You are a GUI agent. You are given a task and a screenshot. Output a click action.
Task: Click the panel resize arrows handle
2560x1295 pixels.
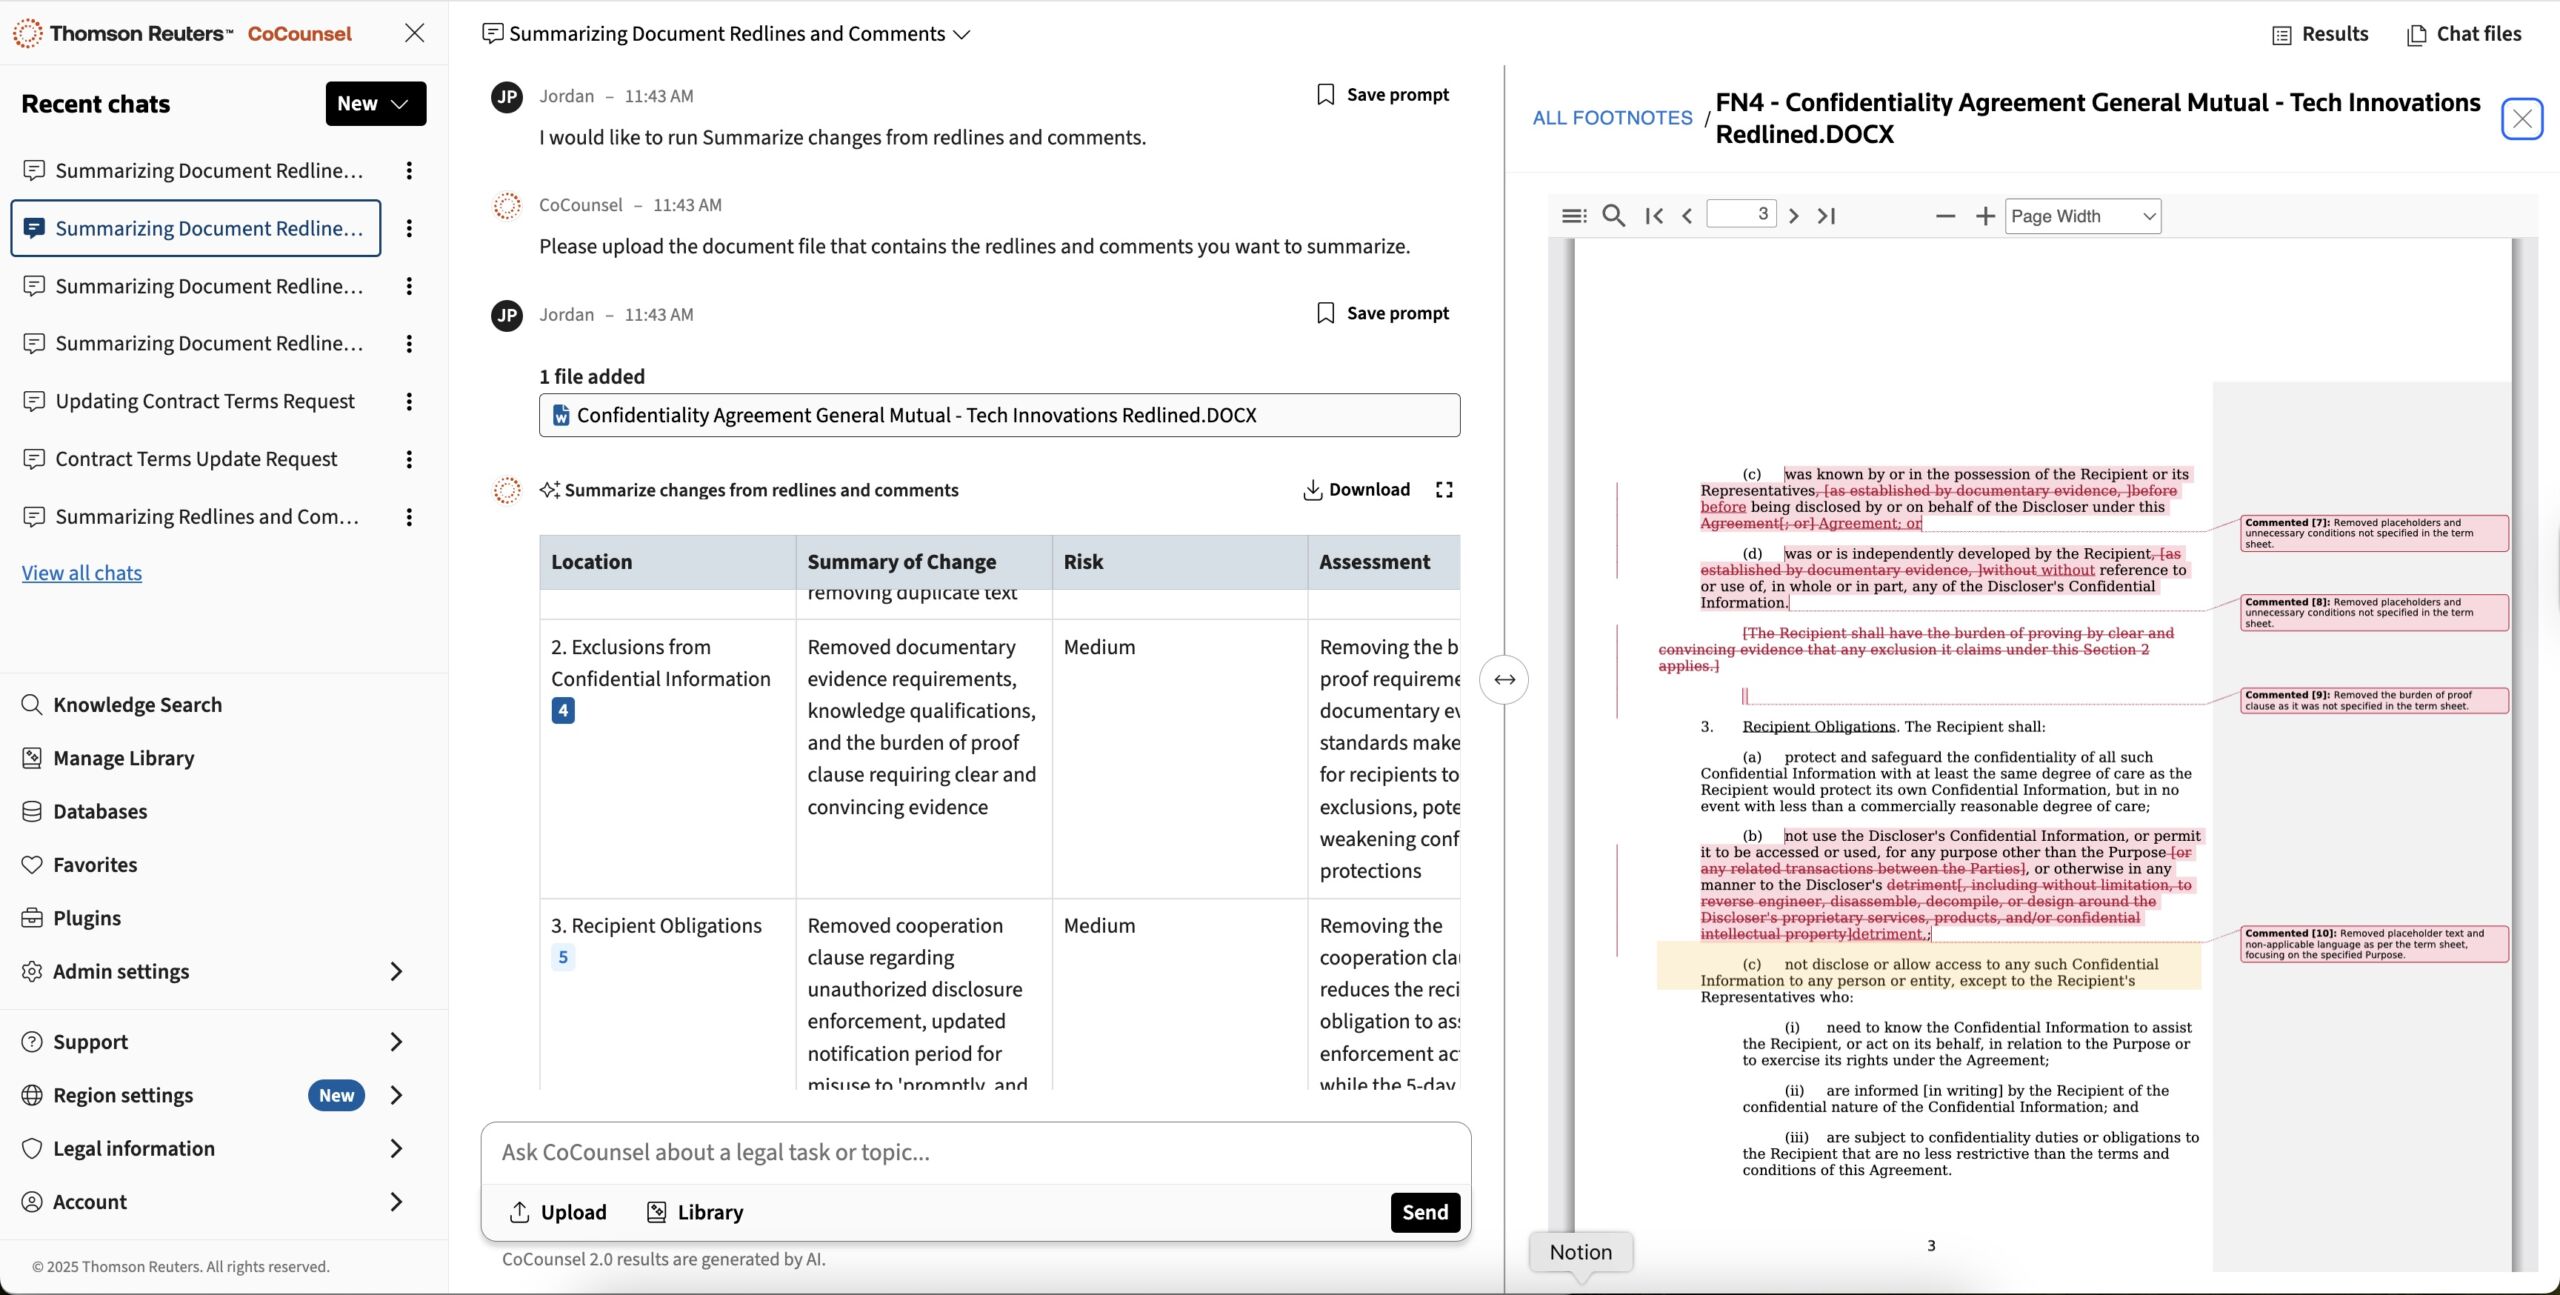pyautogui.click(x=1504, y=680)
